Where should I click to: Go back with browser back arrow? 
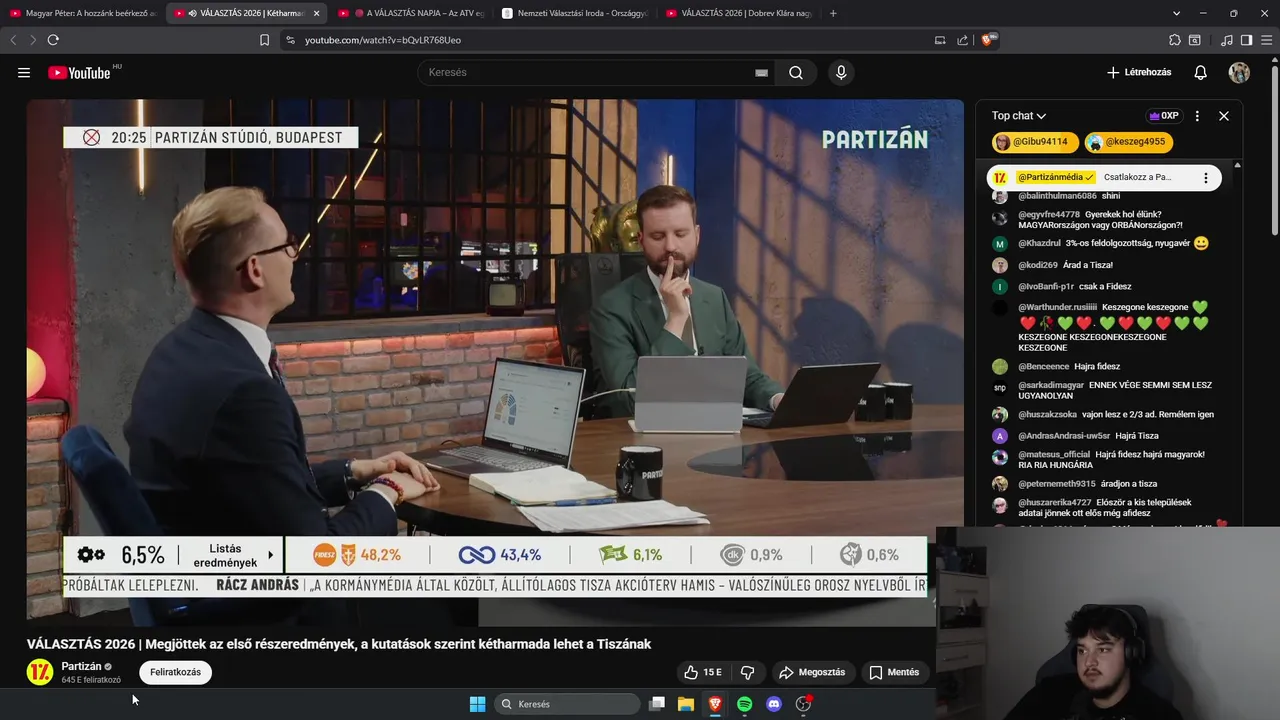coord(13,40)
